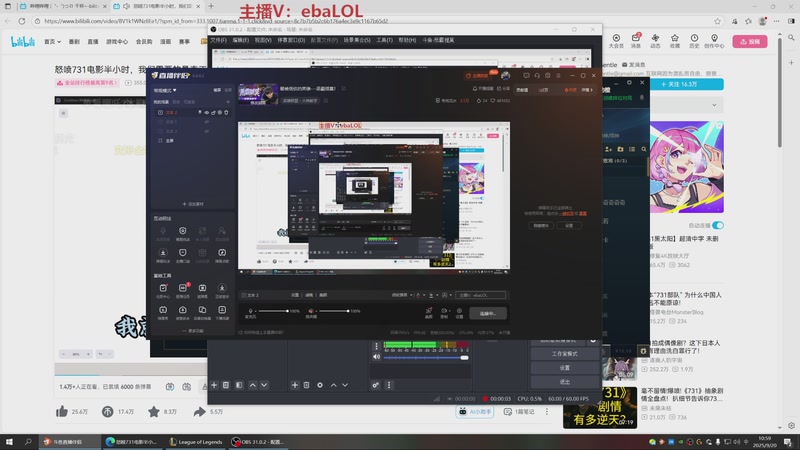Image resolution: width=800 pixels, height=450 pixels.
Task: Open bilibili messages icon in header
Action: click(x=636, y=41)
